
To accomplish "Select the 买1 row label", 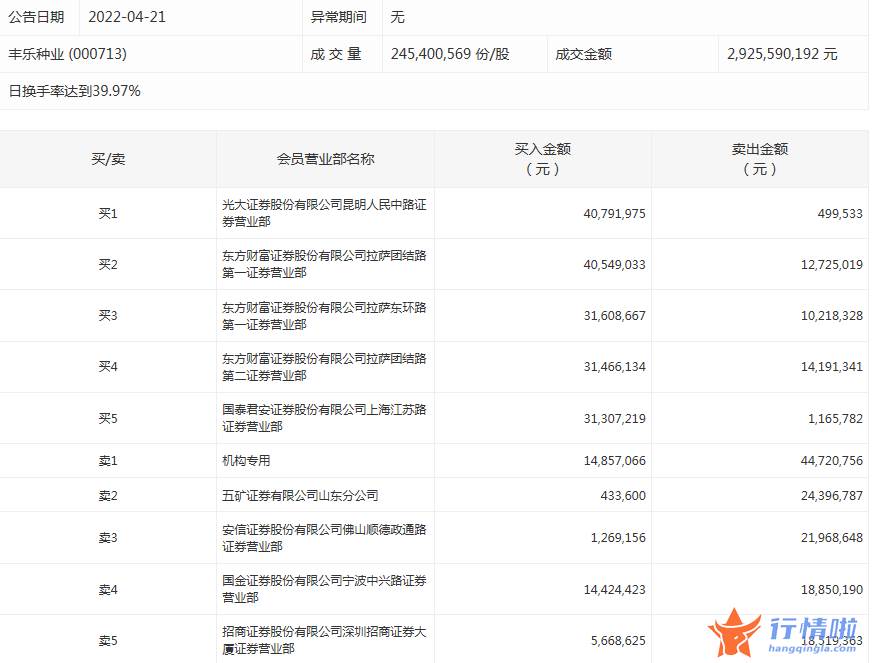I will [108, 214].
